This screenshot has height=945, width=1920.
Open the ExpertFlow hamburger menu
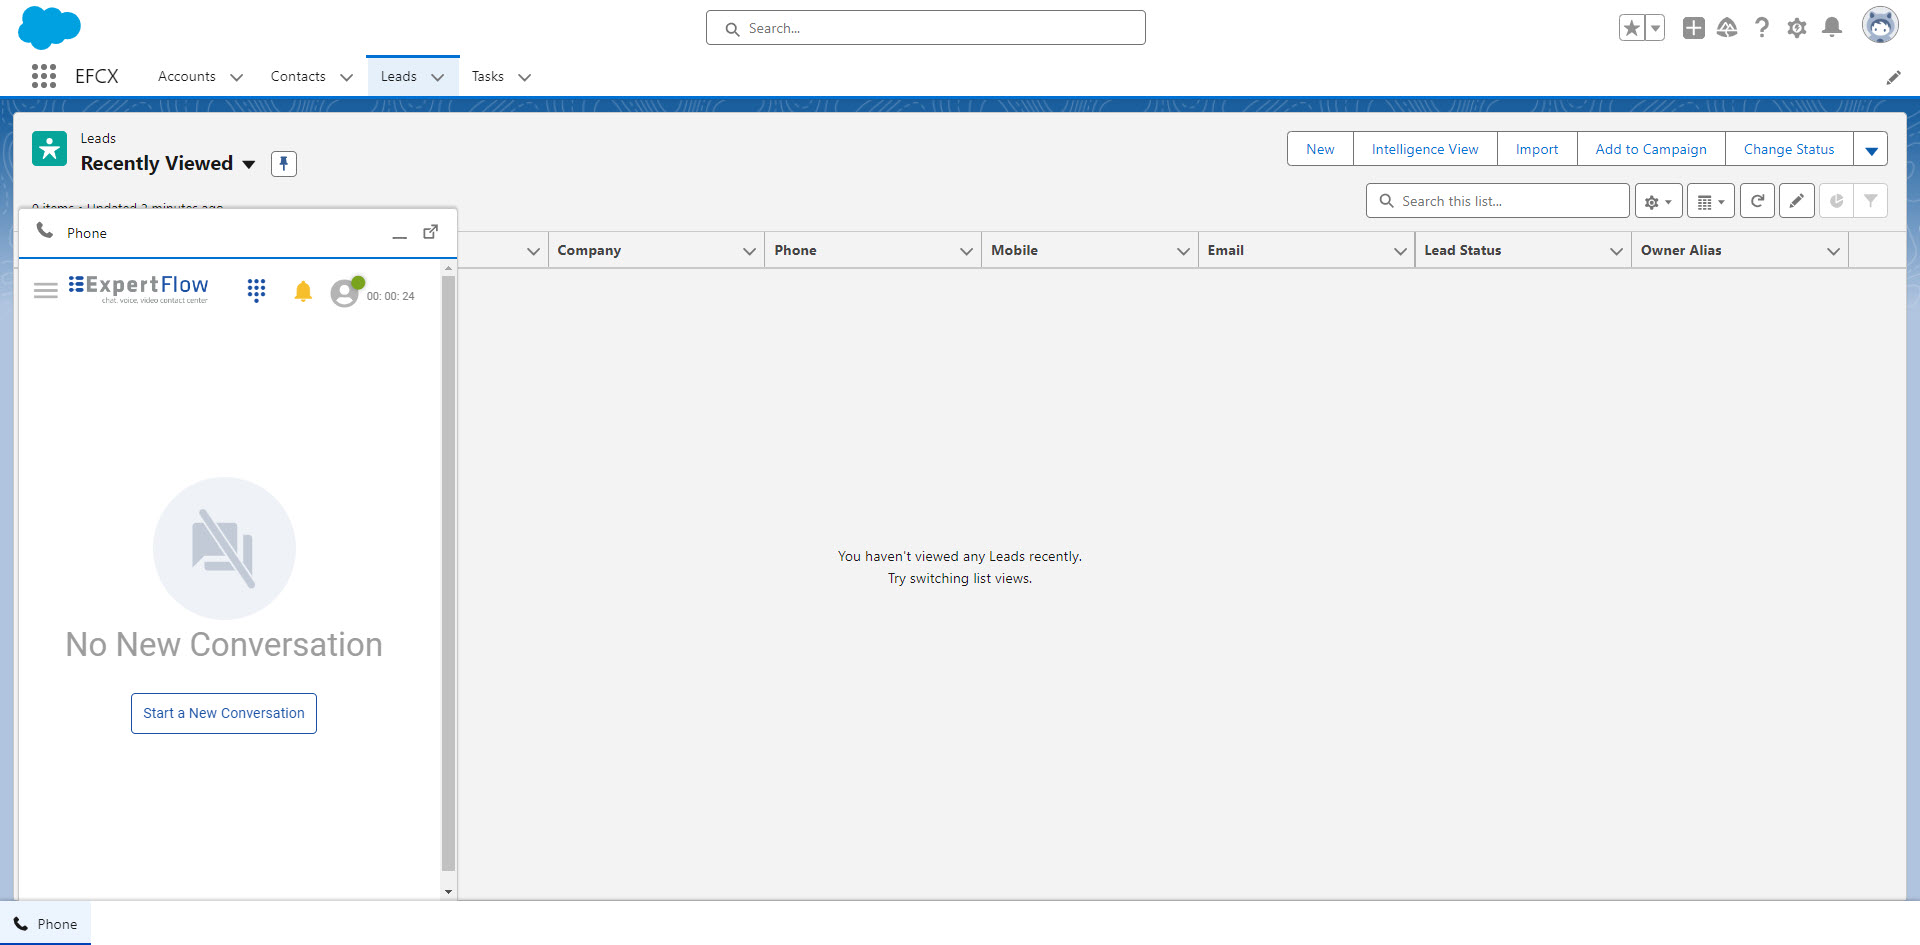coord(46,291)
